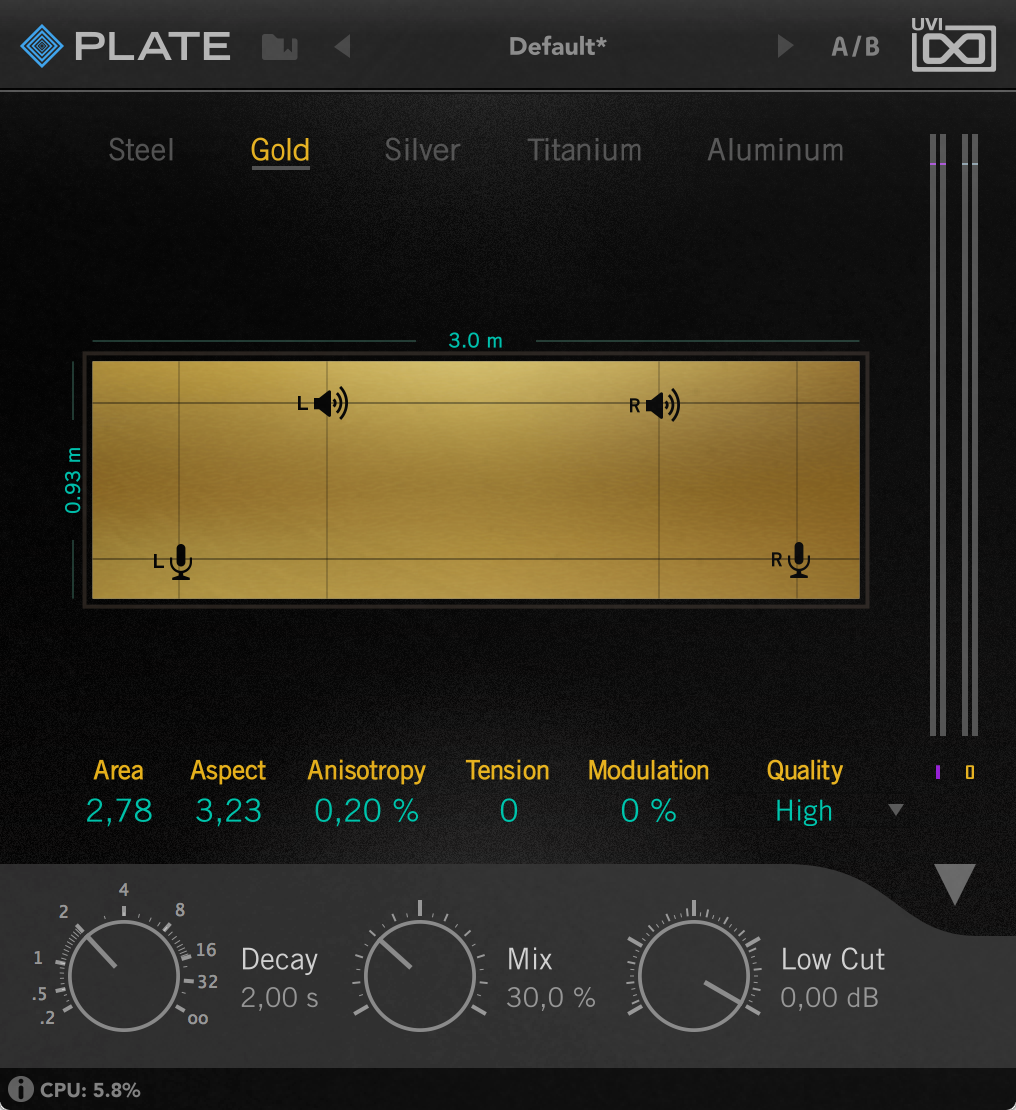Toggle the gold output meter marker
Screen dimensions: 1016x1110
(x=968, y=770)
